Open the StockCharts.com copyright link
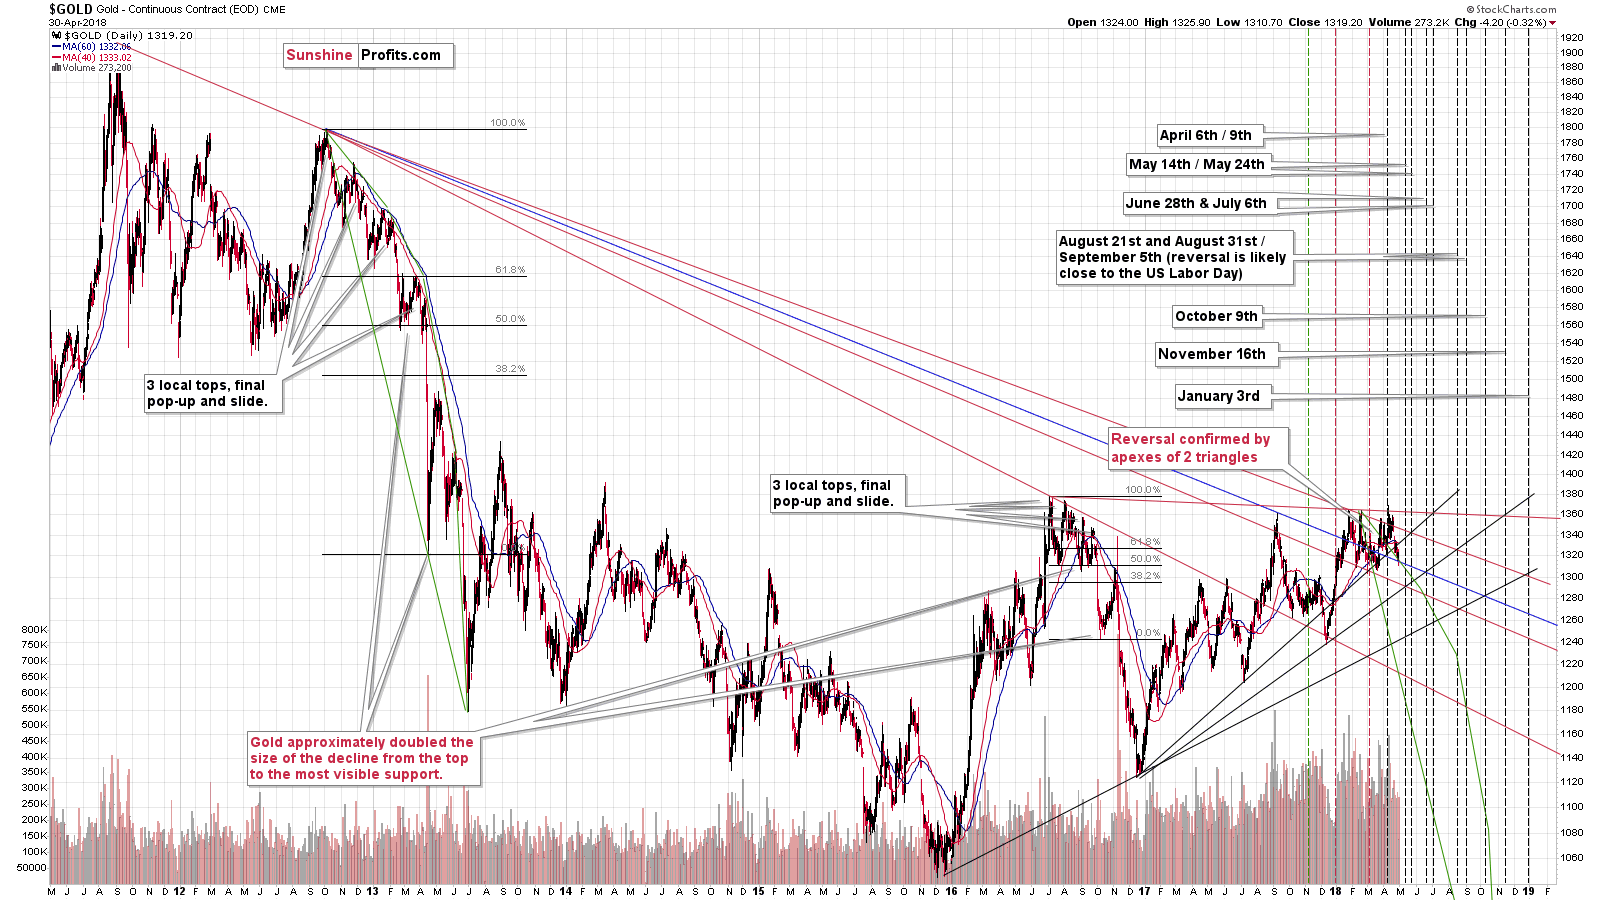 point(1511,9)
